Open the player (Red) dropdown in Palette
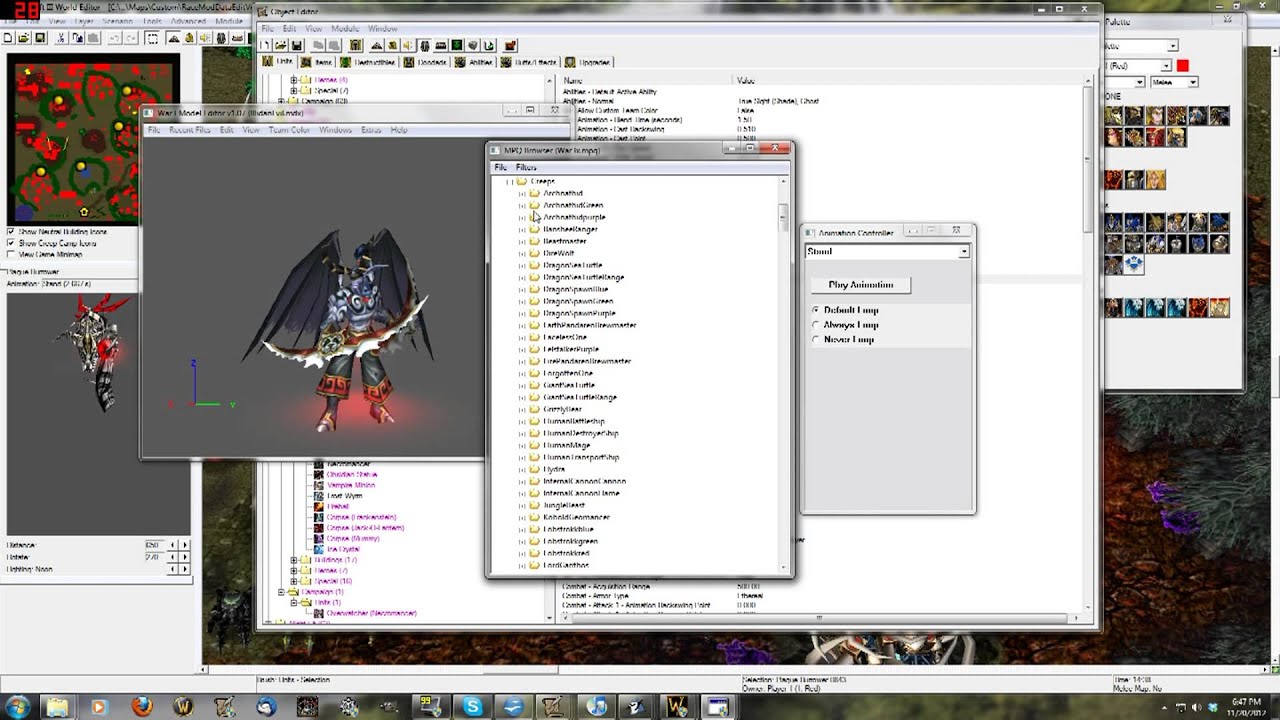Viewport: 1280px width, 720px height. pos(1166,66)
